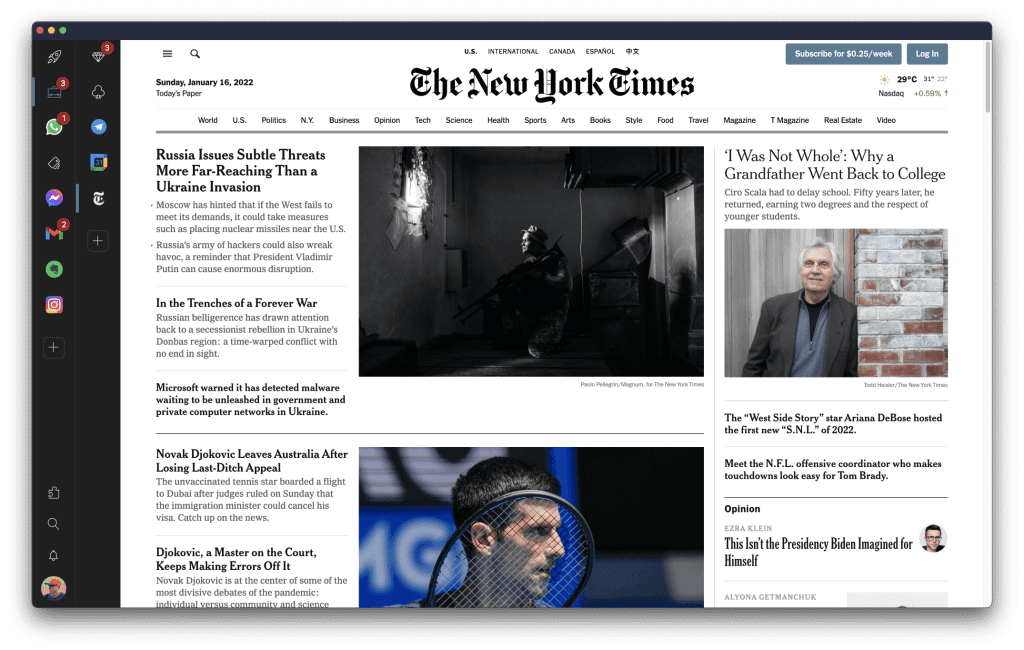Open the hamburger sections menu

(167, 54)
